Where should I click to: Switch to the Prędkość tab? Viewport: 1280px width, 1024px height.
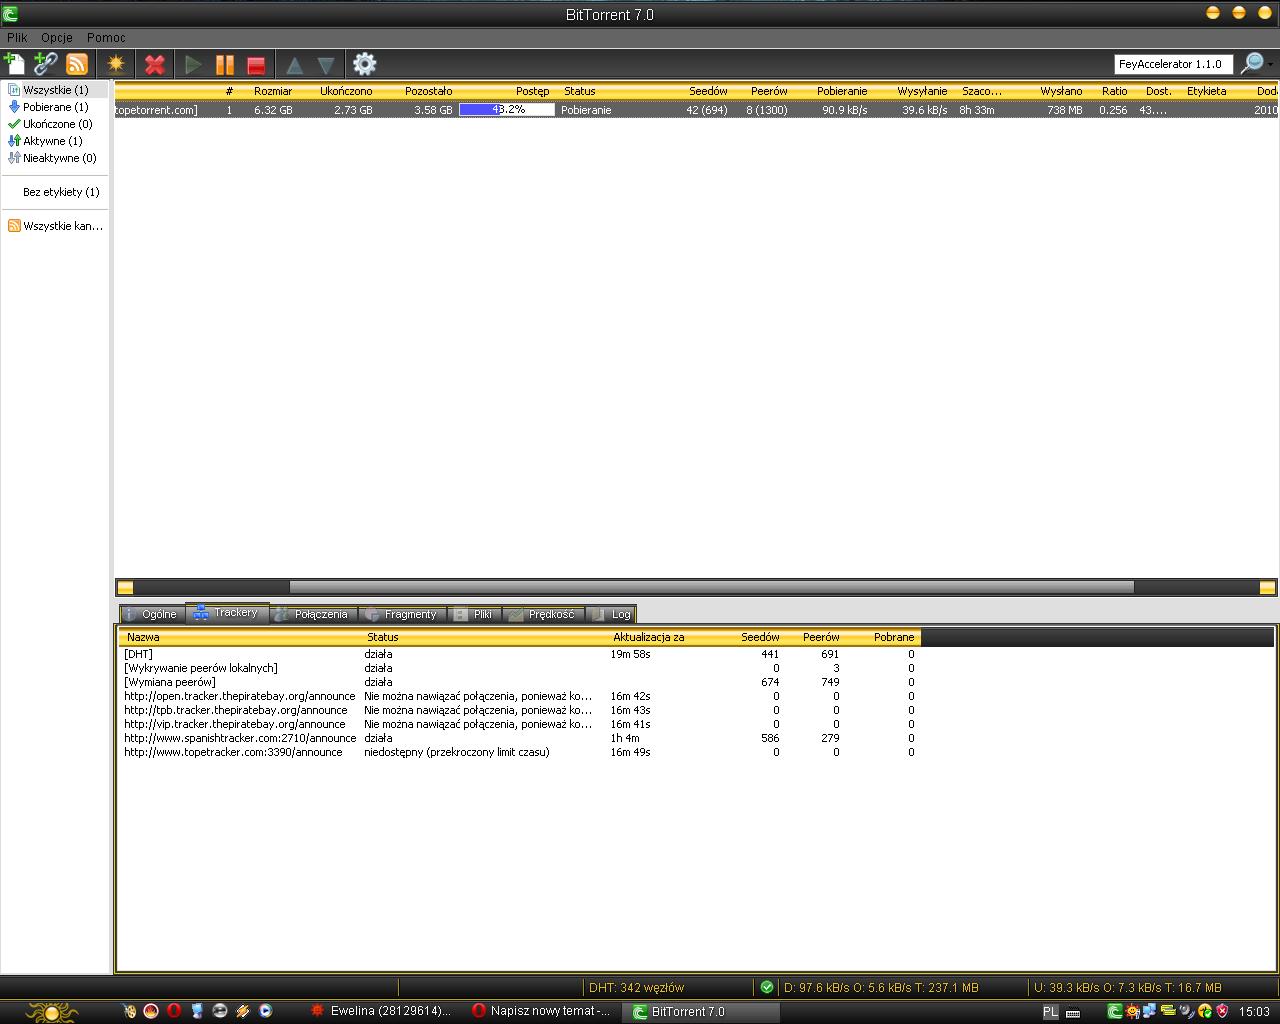(542, 614)
